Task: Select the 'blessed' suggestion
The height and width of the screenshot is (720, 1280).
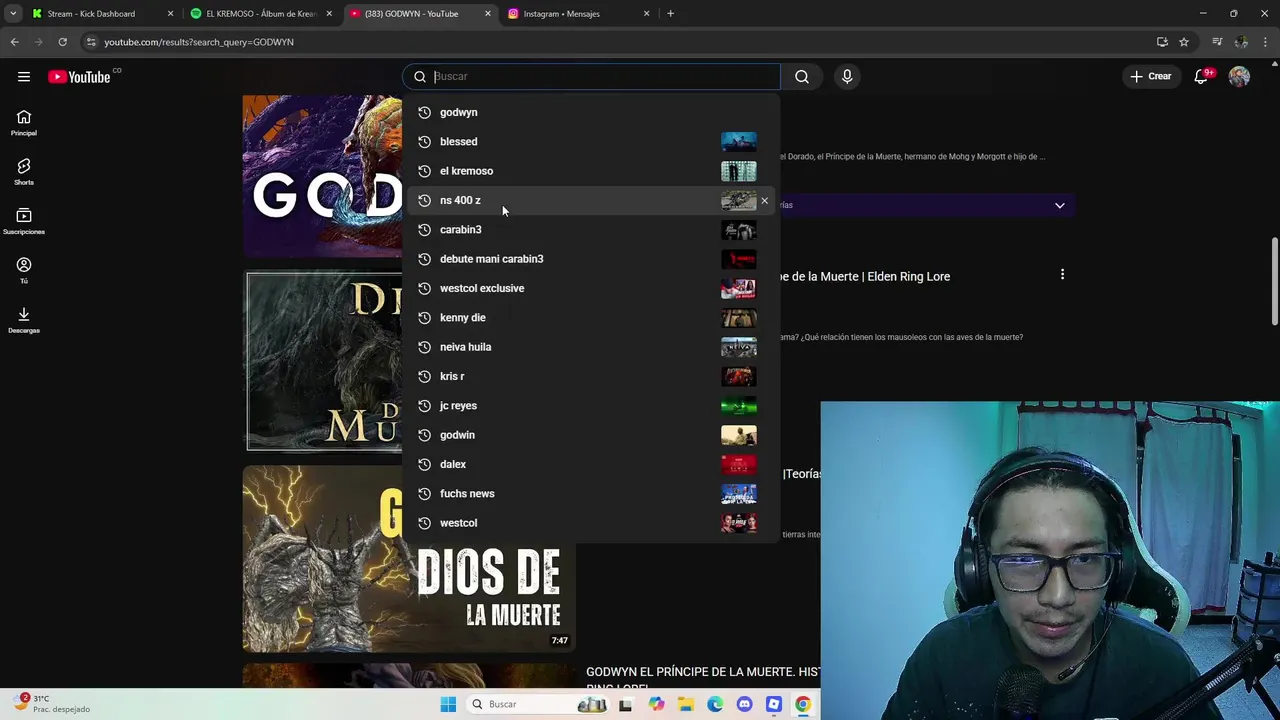Action: click(591, 142)
